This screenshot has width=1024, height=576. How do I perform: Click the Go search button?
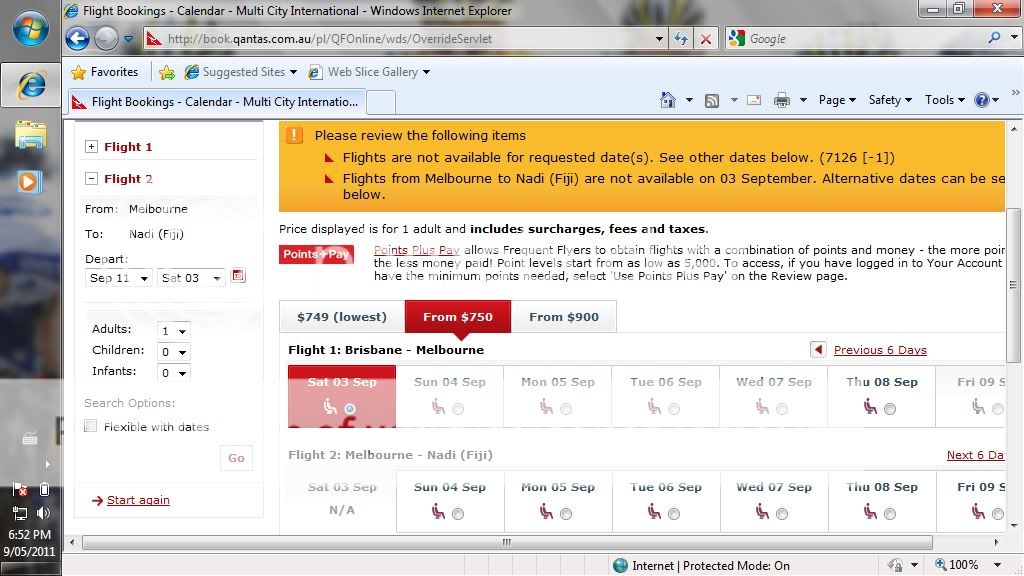236,458
